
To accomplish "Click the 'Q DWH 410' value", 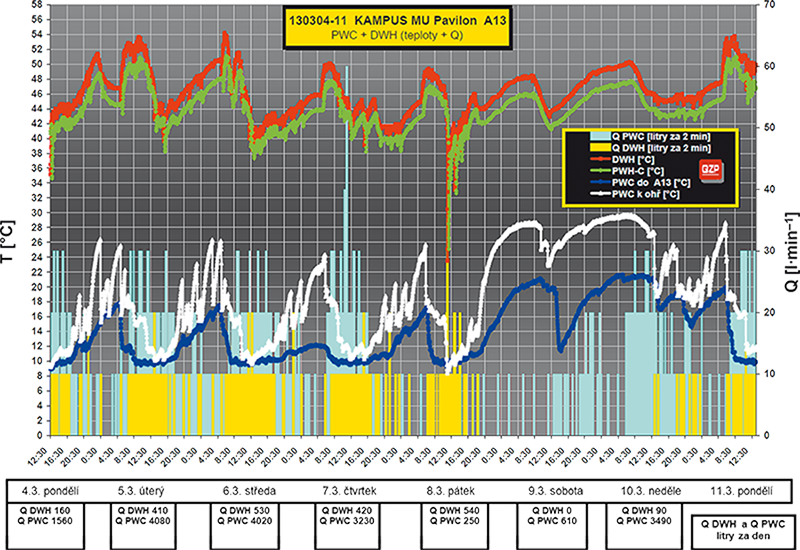I will (143, 511).
